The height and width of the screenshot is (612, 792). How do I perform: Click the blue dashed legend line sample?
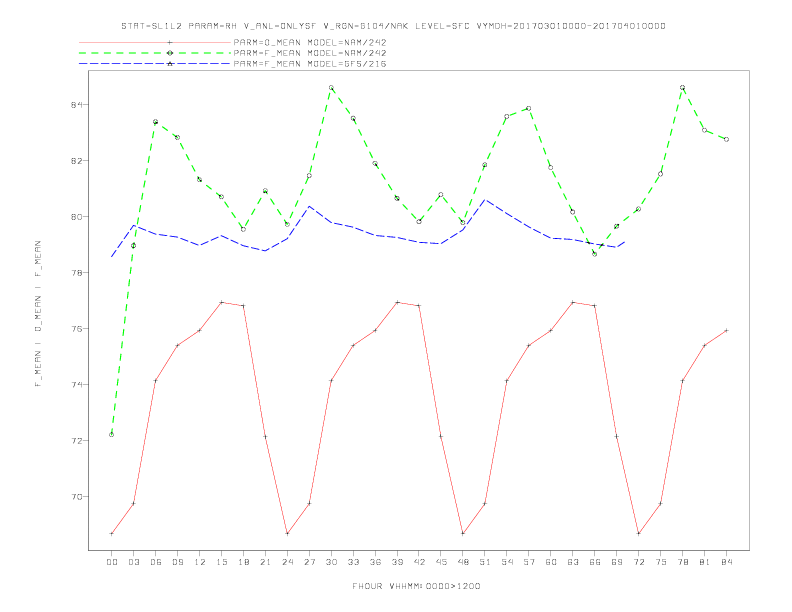coord(155,64)
